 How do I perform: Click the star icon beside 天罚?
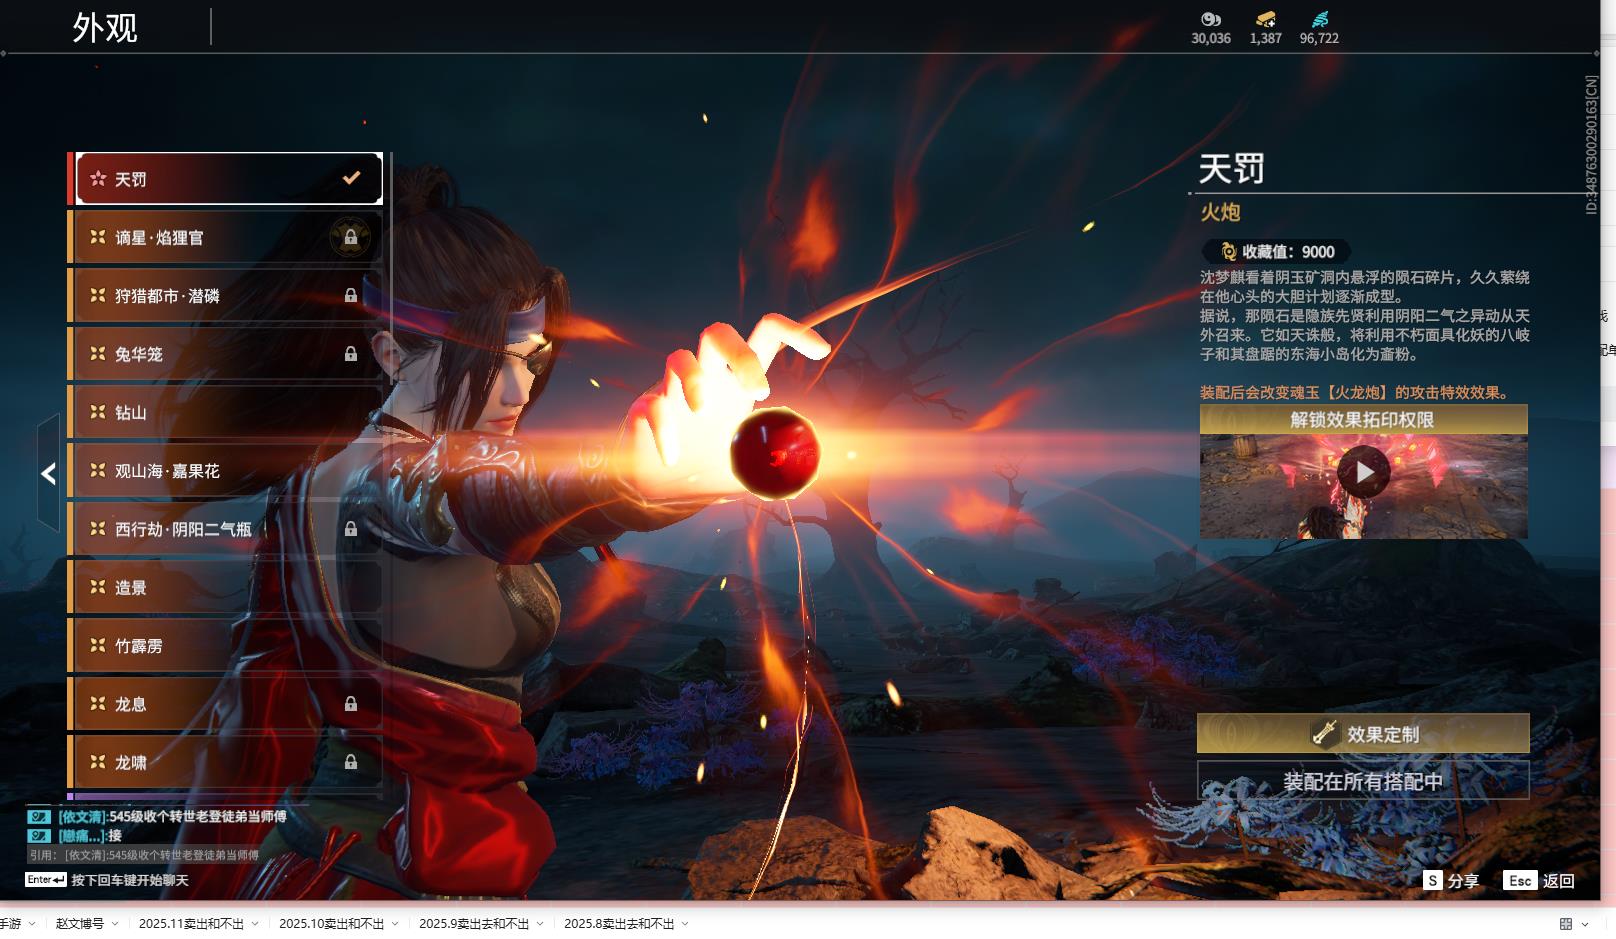pyautogui.click(x=98, y=178)
